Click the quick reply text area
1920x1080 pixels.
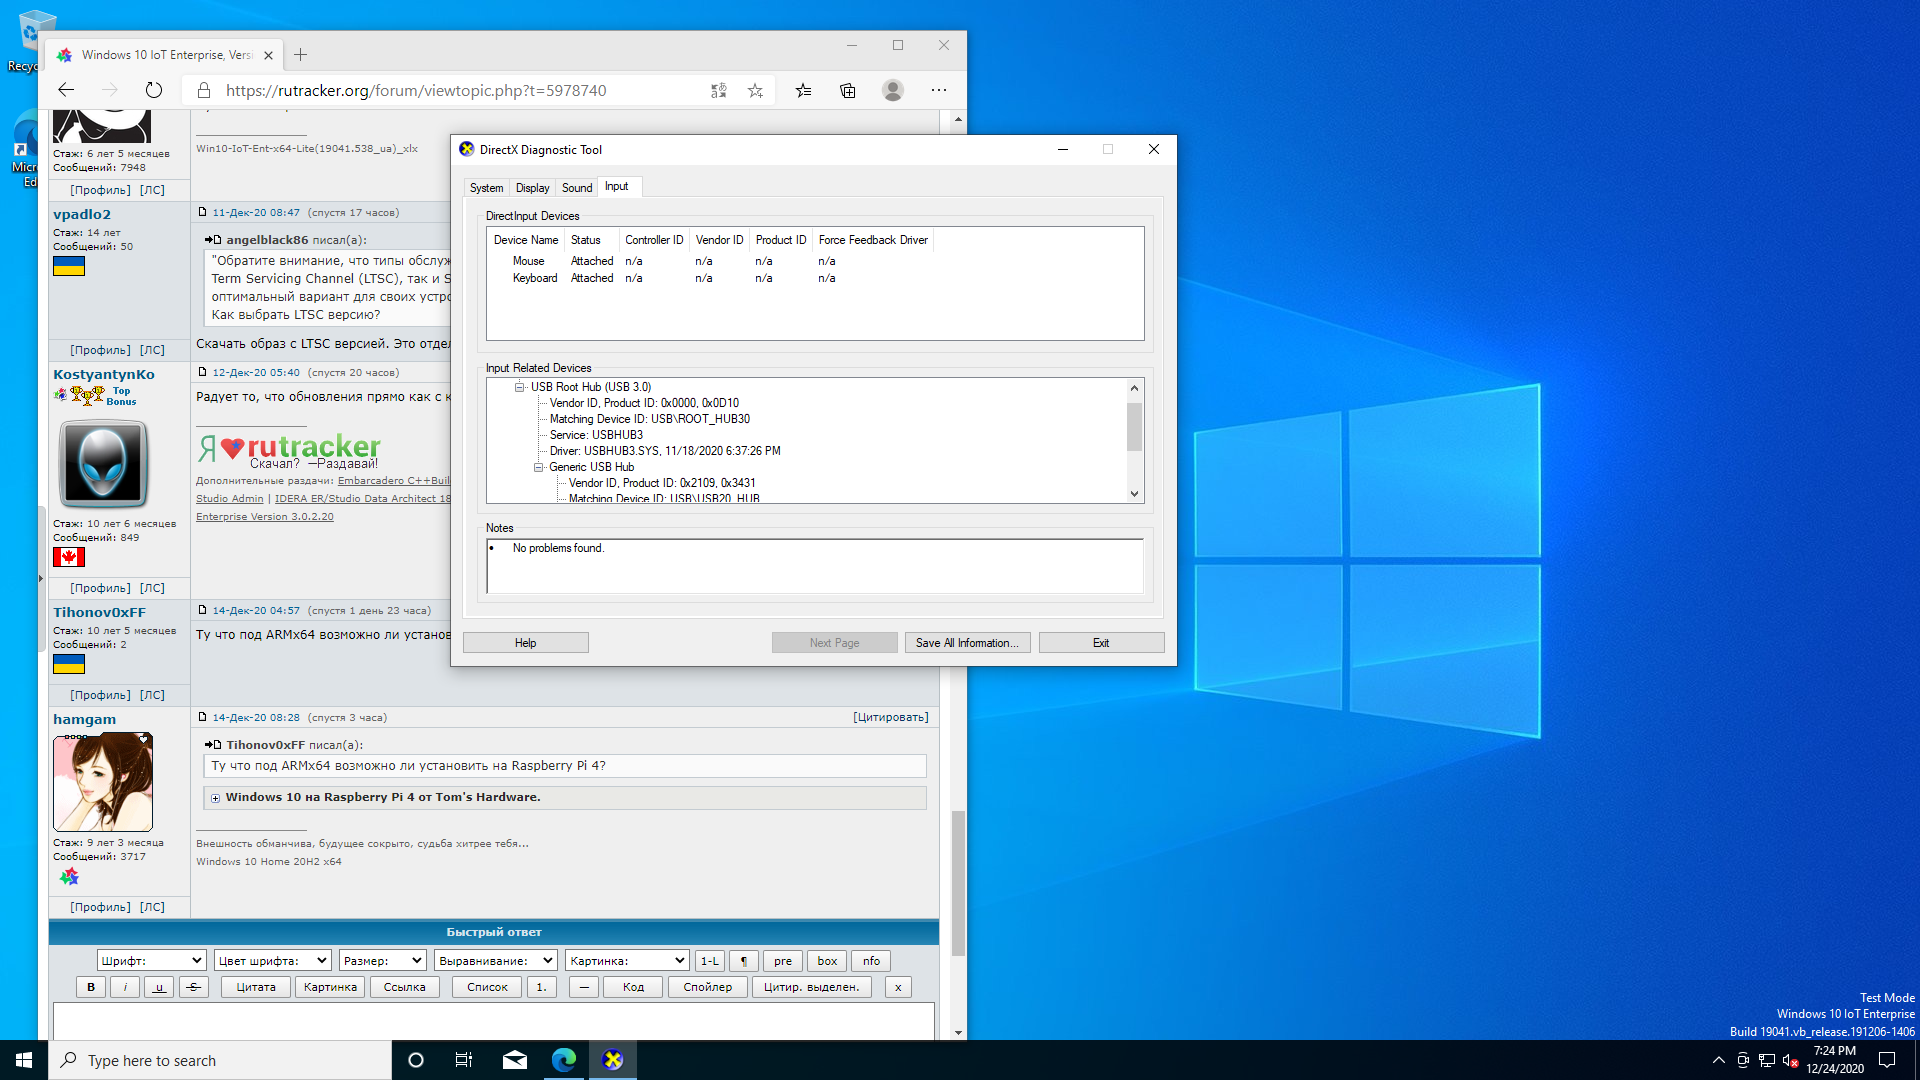494,1021
